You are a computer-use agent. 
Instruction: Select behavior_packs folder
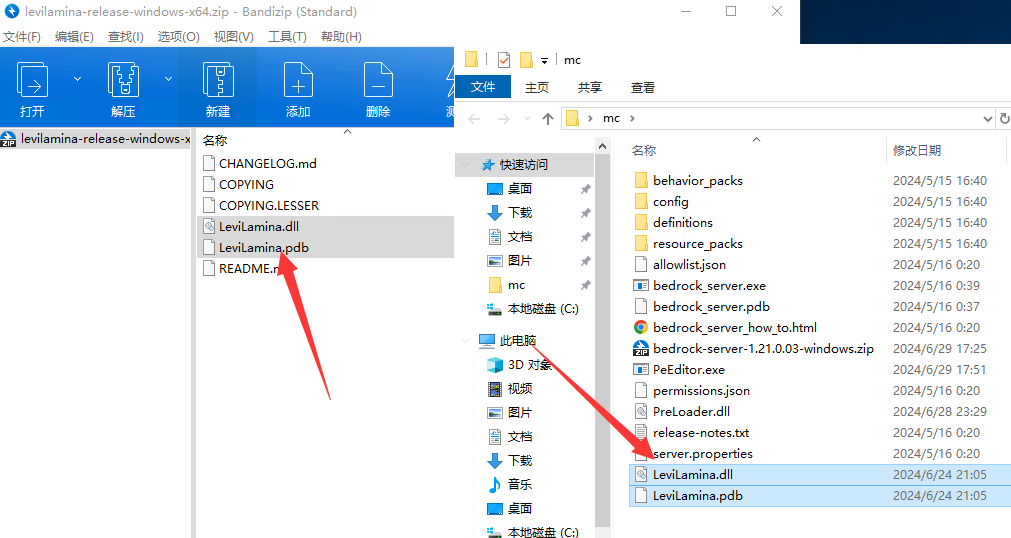pos(698,181)
